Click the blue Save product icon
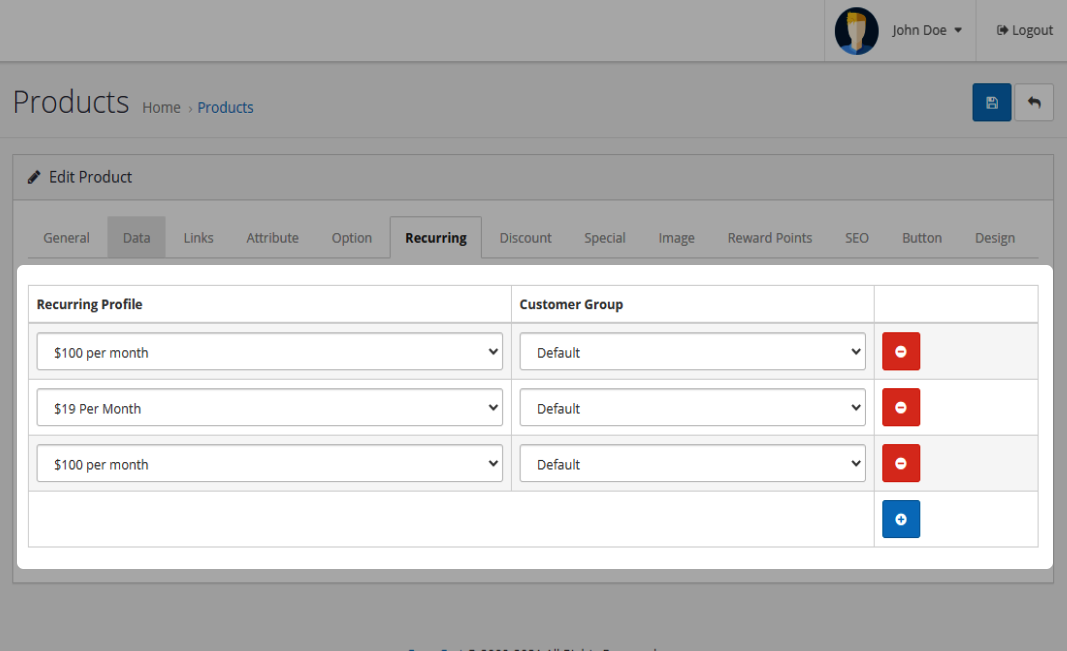 pos(991,103)
